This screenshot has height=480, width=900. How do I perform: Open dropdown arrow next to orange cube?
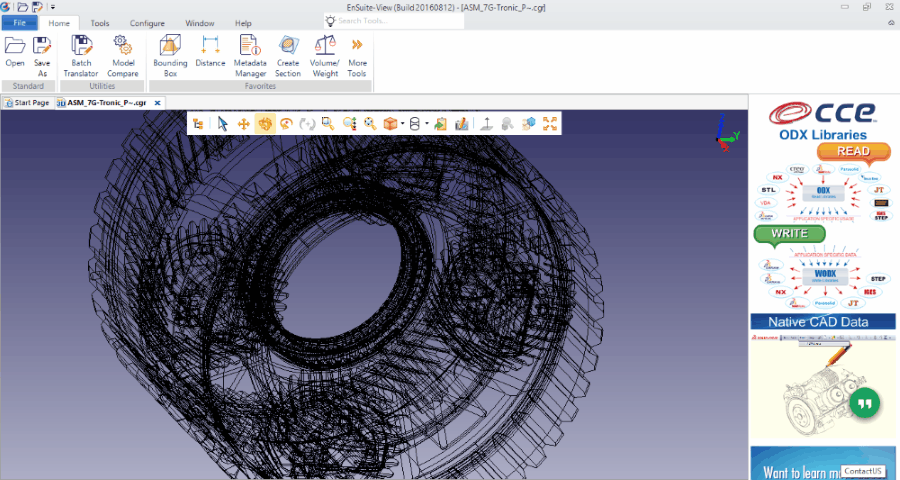pos(402,124)
